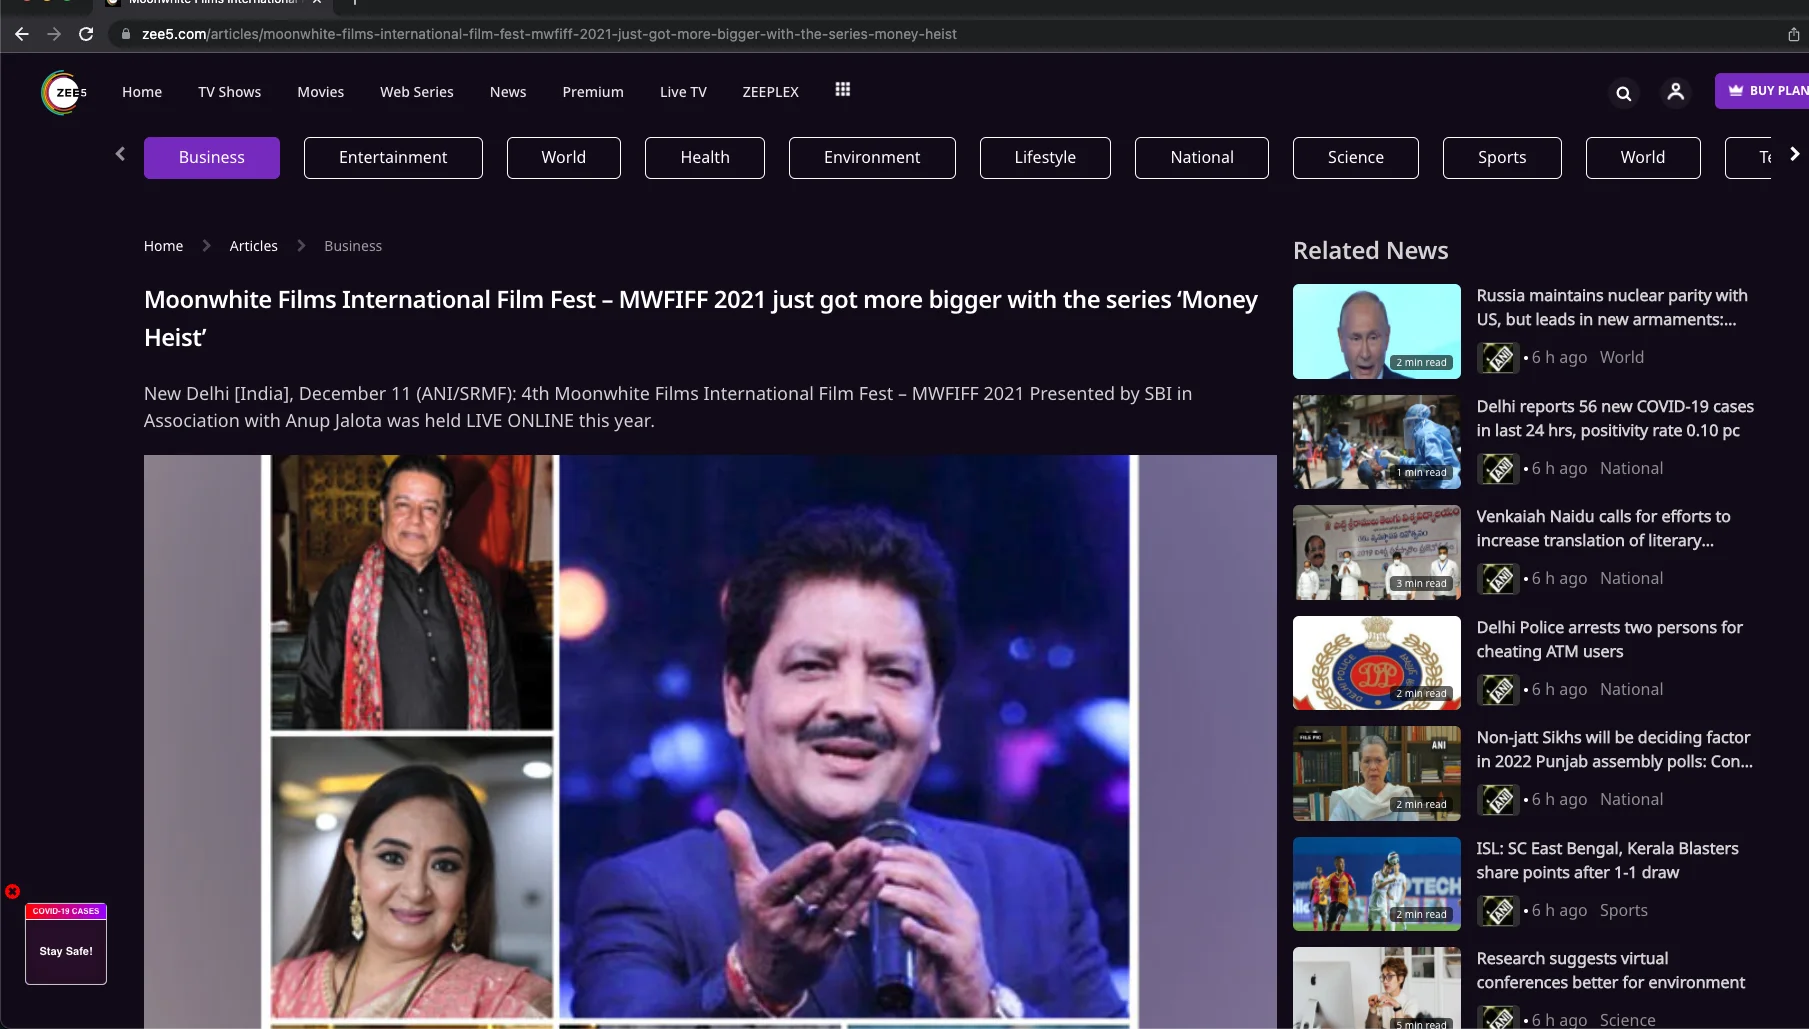1809x1029 pixels.
Task: Click the main article collage image
Action: tap(710, 742)
